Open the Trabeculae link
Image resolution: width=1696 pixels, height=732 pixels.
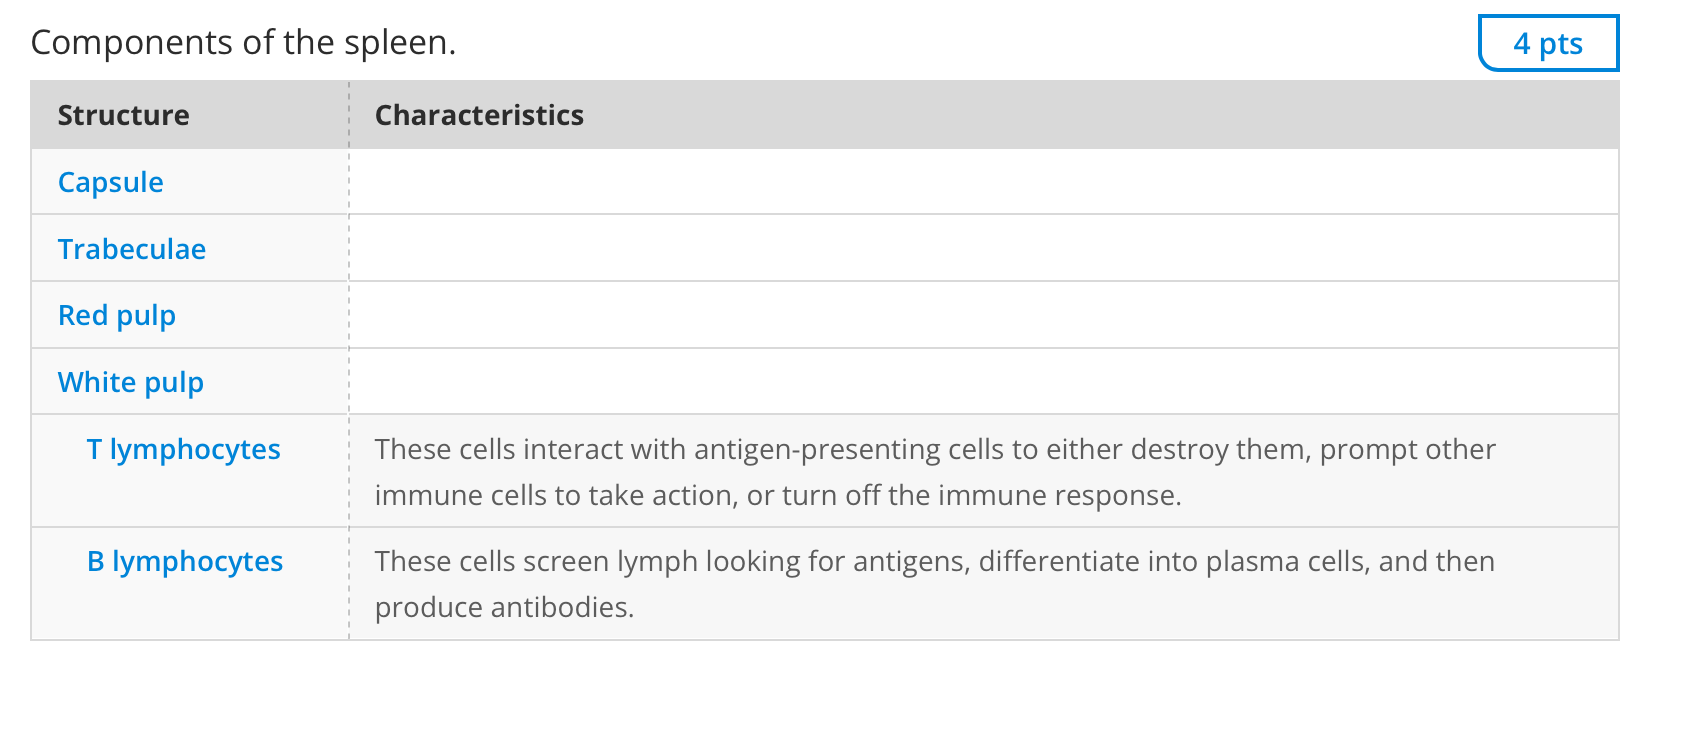131,249
